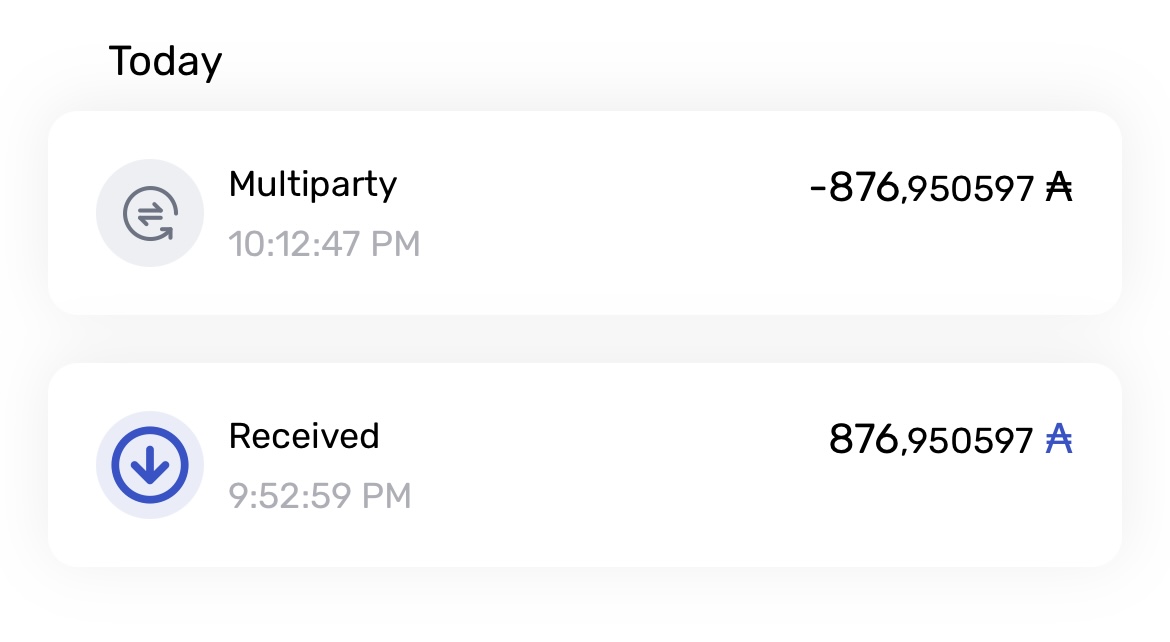Select the Multiparty transaction title
The height and width of the screenshot is (642, 1170).
click(x=312, y=184)
